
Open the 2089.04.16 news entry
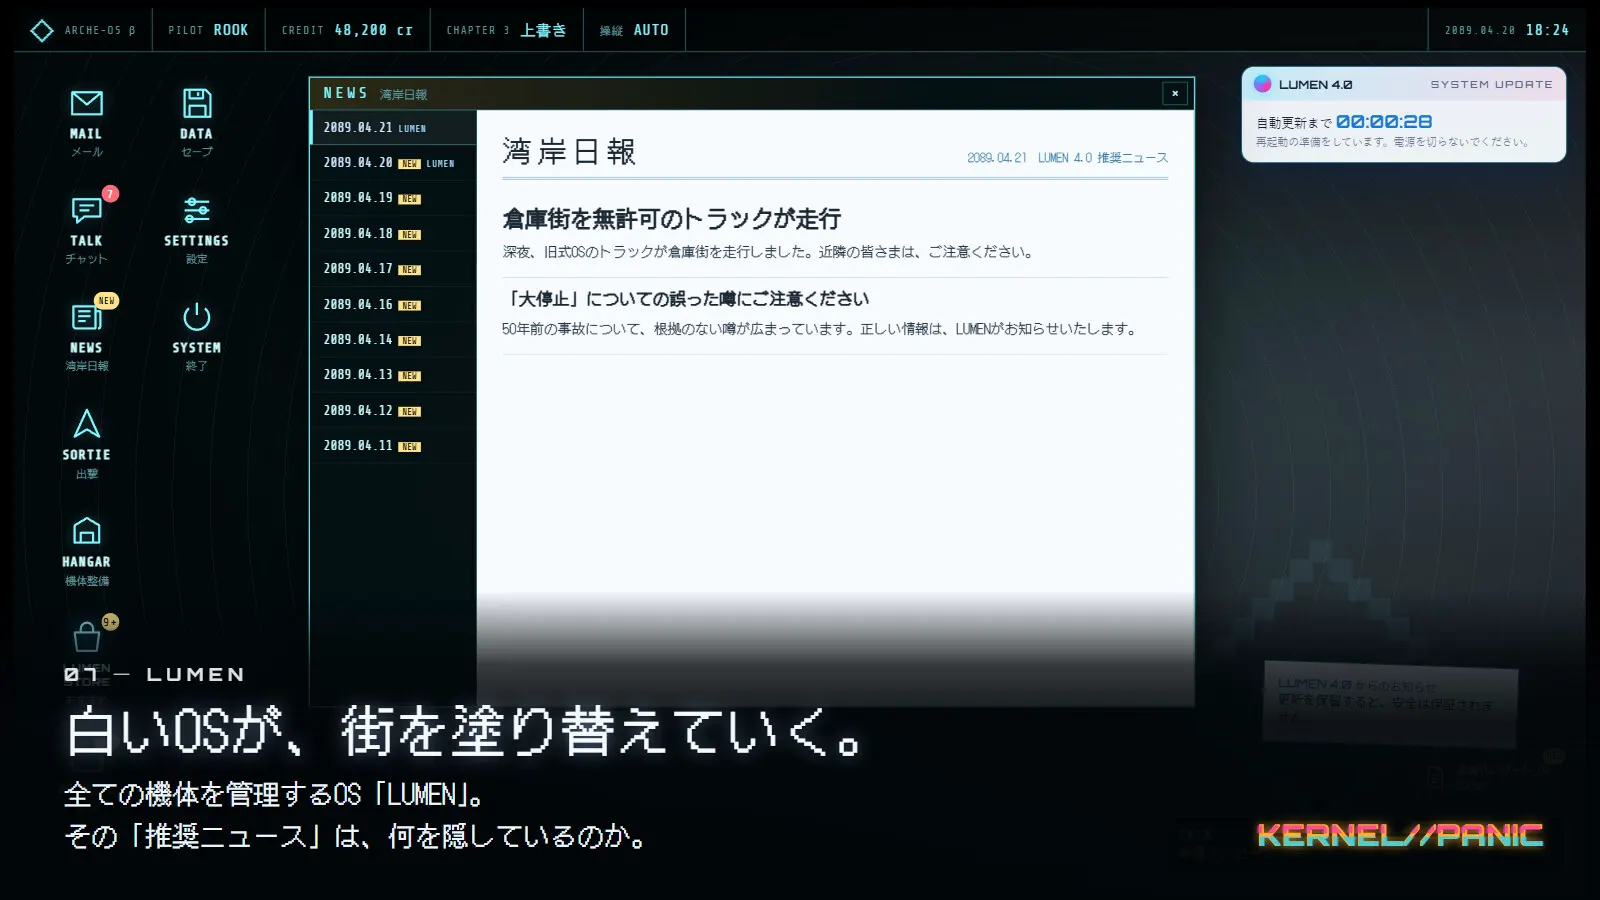(393, 304)
